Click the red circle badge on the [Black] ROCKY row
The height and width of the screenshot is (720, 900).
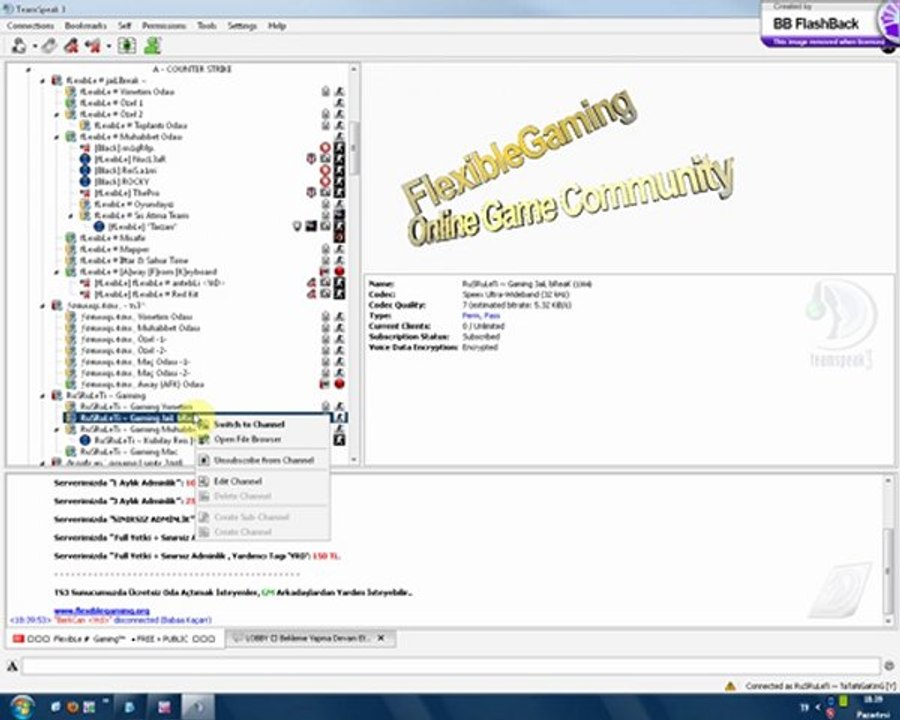pyautogui.click(x=325, y=182)
